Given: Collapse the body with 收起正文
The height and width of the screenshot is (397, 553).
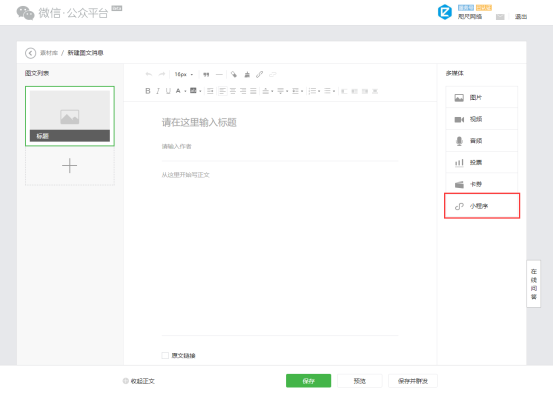Looking at the screenshot, I should [139, 381].
